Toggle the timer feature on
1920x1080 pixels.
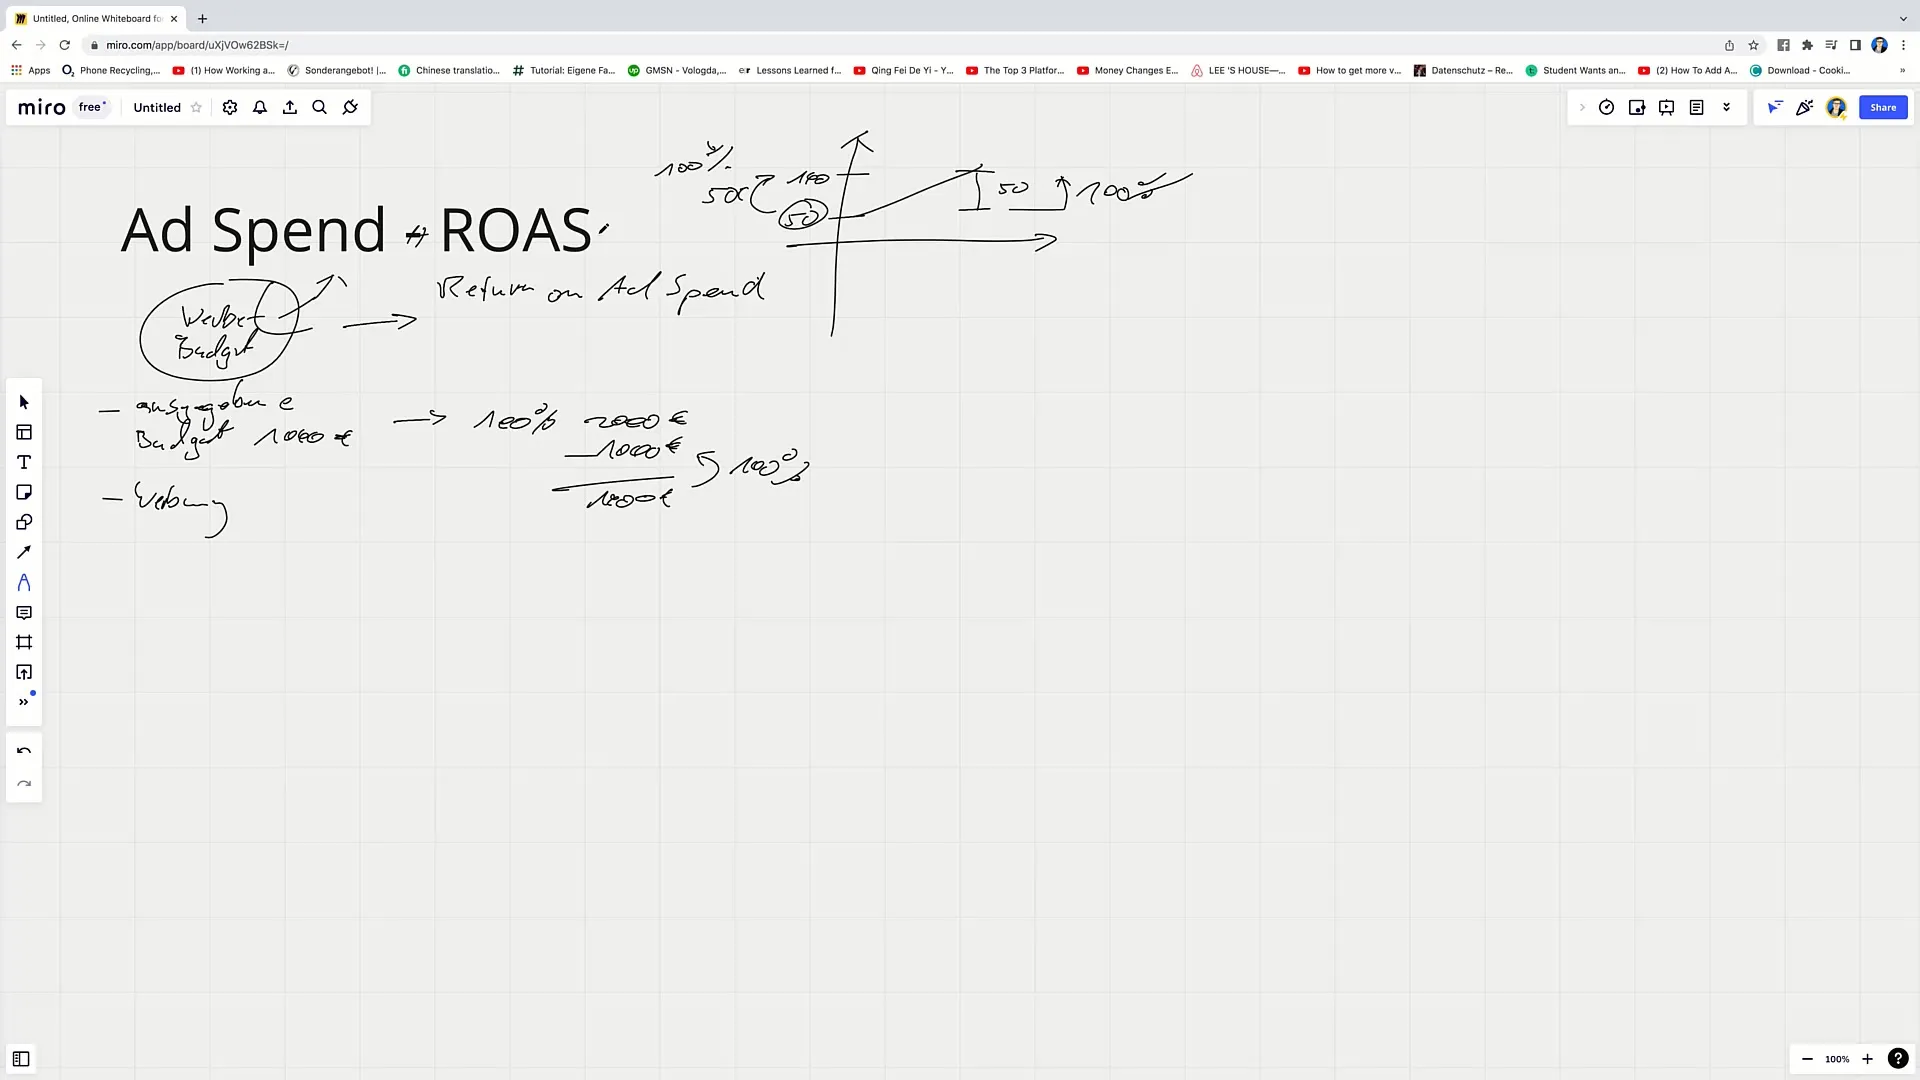(x=1606, y=107)
